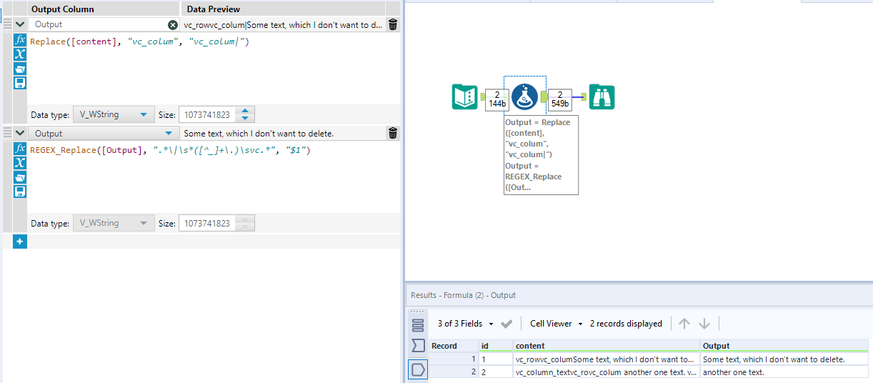Click the Input Data tool's output anchor
The width and height of the screenshot is (873, 383).
tap(482, 97)
